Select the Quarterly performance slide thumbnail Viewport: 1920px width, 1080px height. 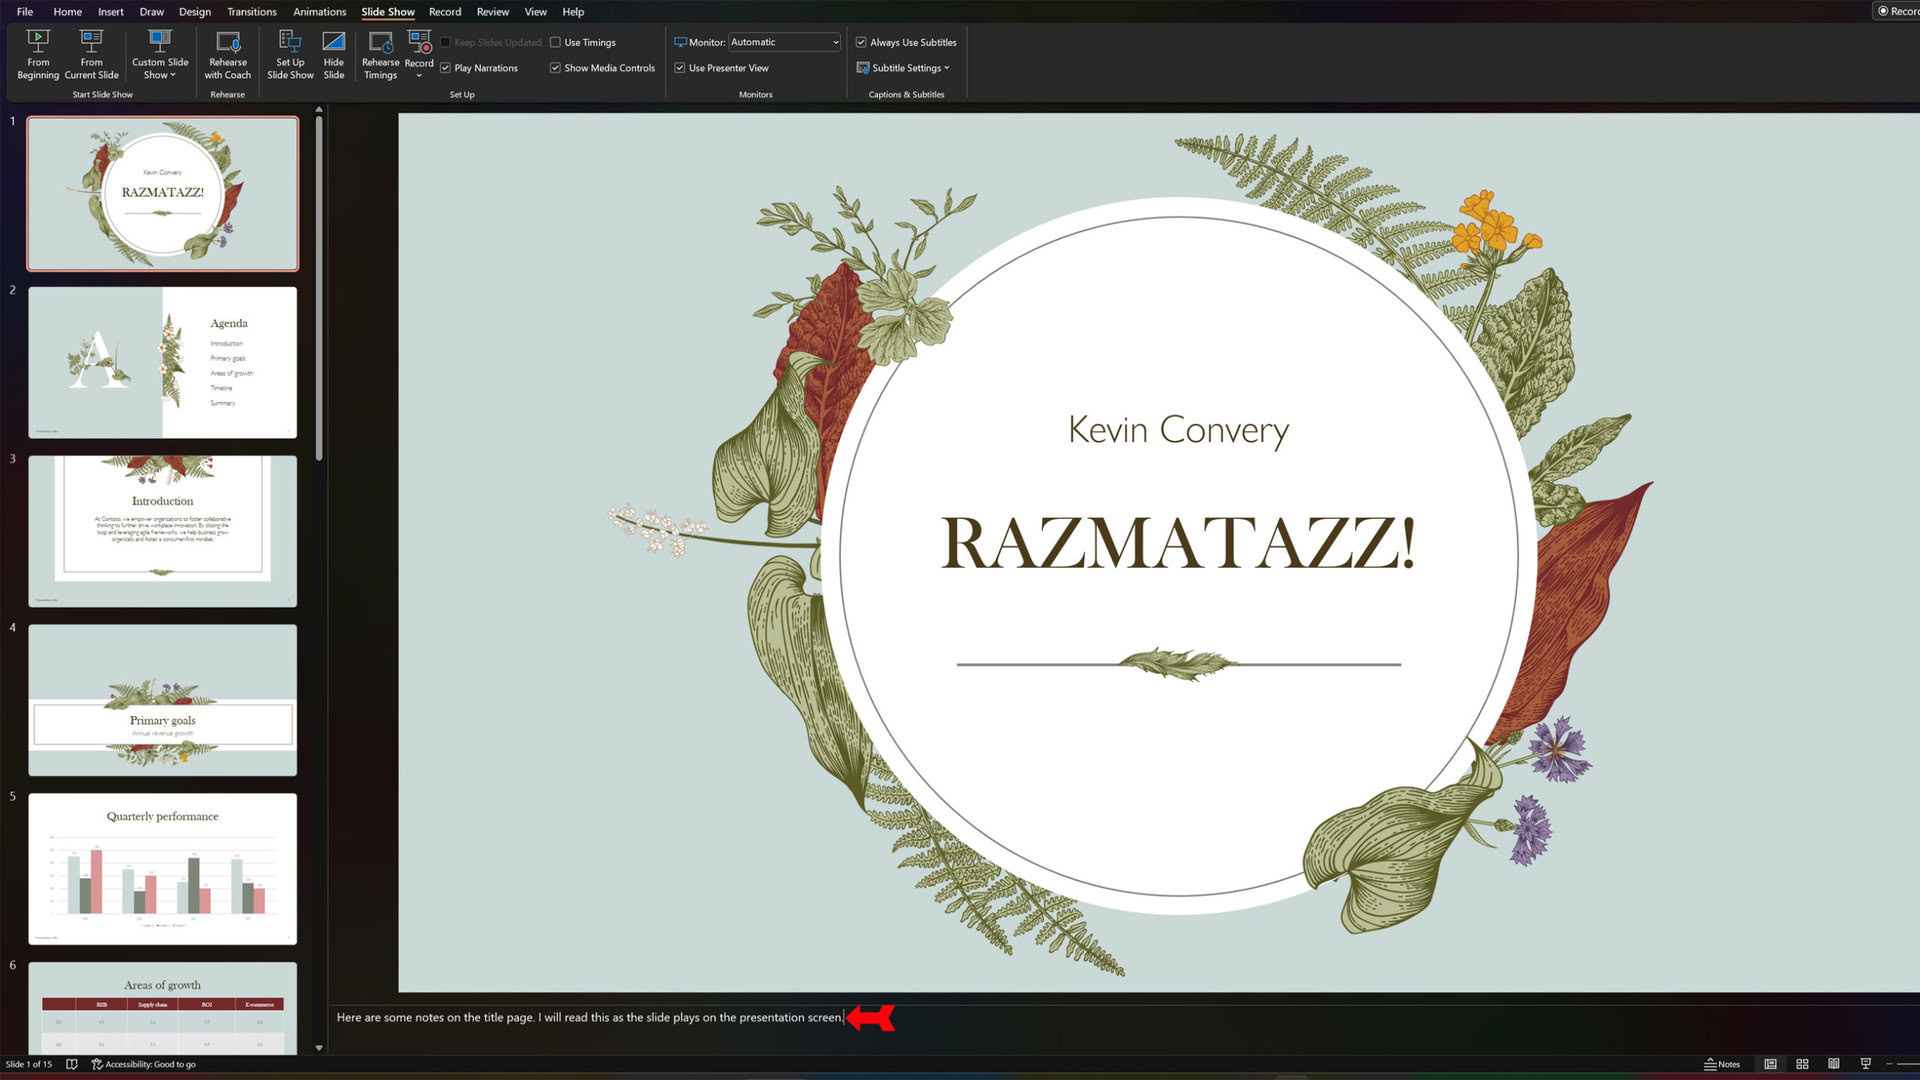[162, 868]
